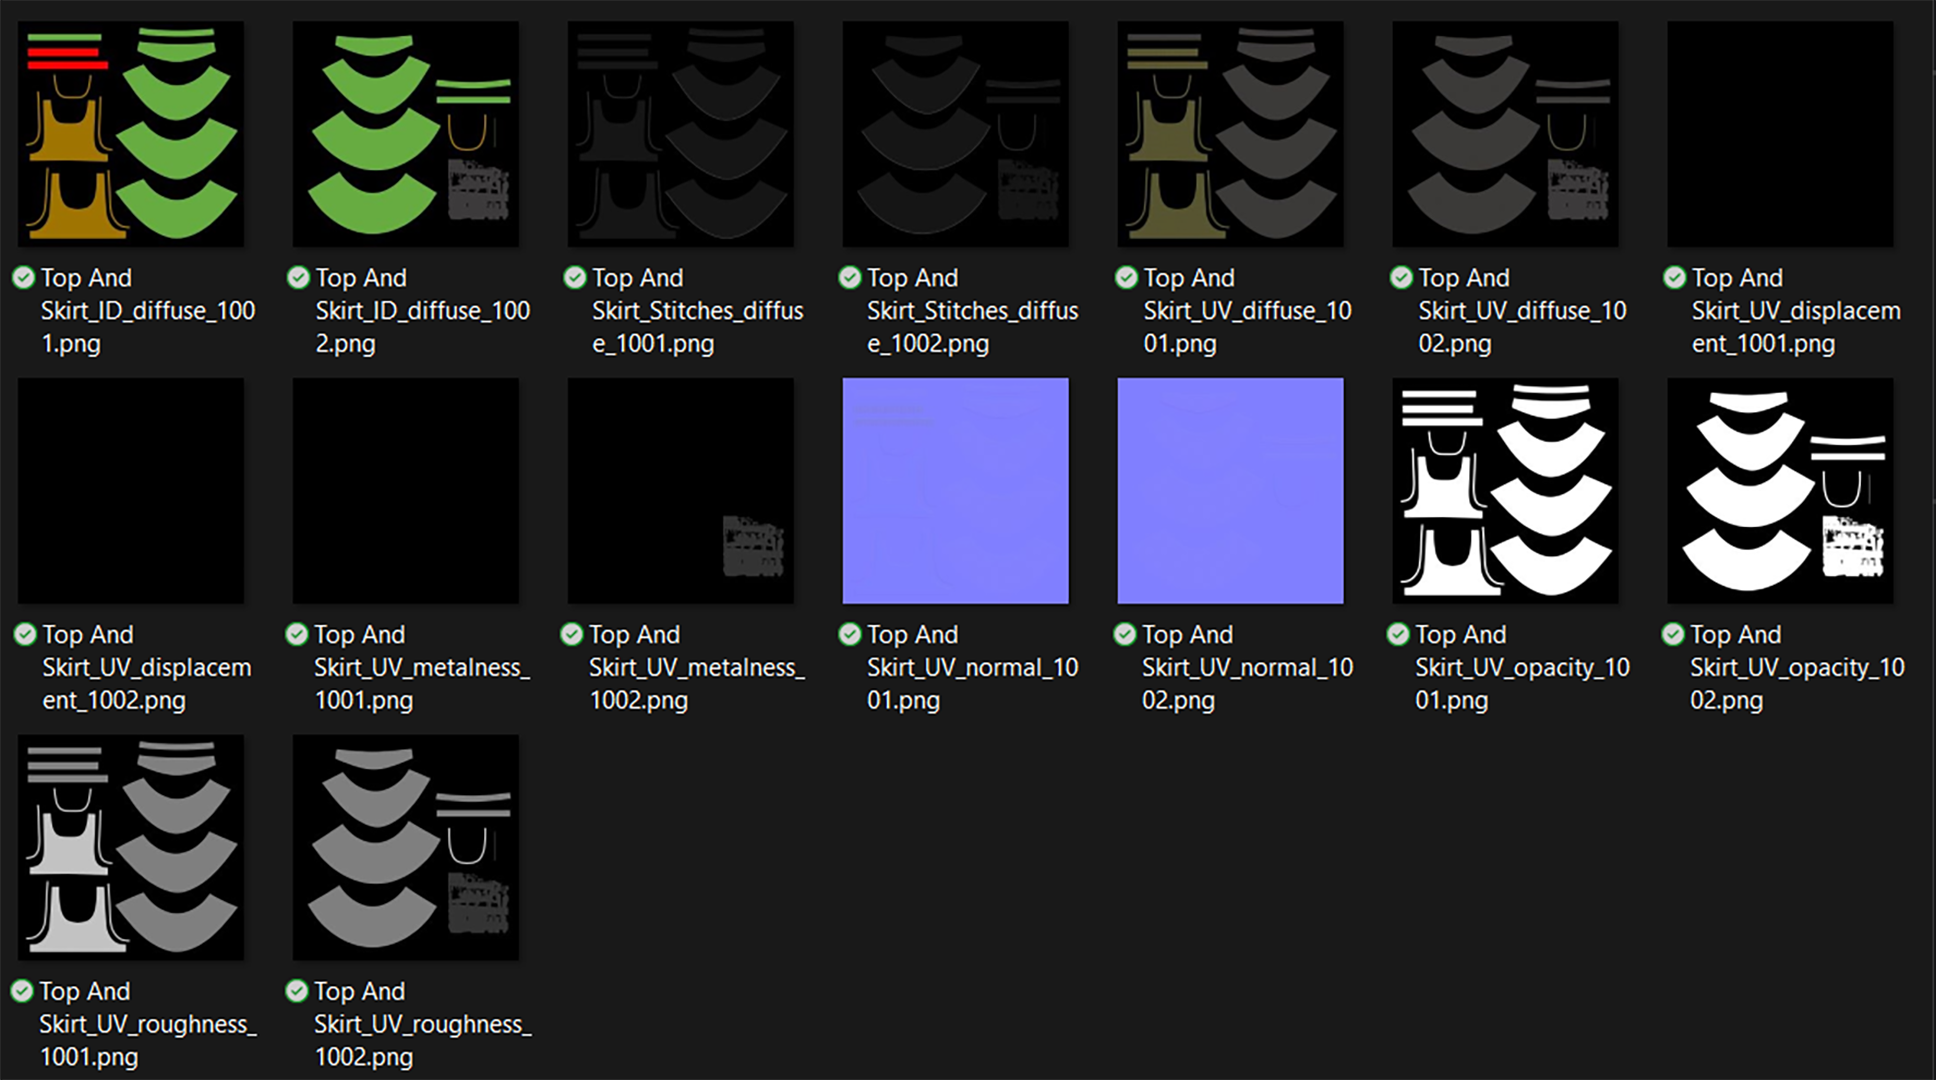
Task: Click sync status icon of Skirt_ID_diffuse_1001.png
Action: pos(23,277)
